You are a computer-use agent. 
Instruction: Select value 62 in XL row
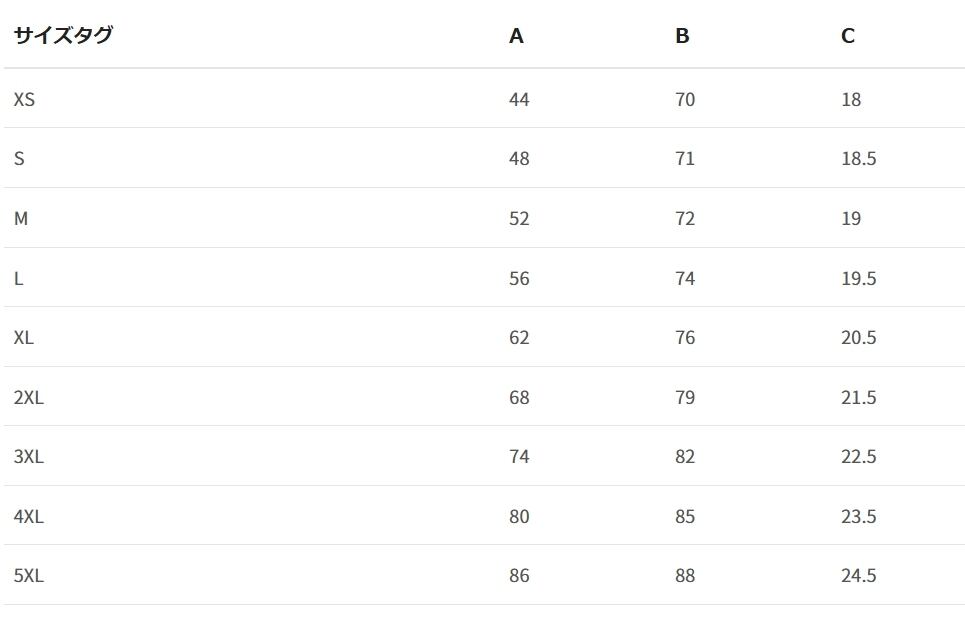coord(519,338)
